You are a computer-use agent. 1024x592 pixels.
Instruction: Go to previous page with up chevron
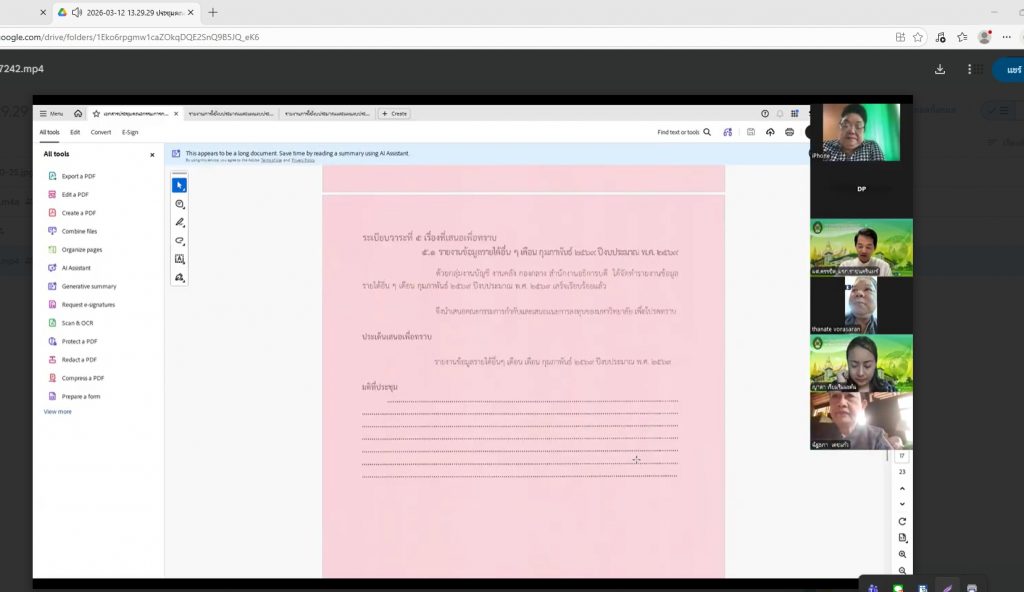[x=902, y=488]
